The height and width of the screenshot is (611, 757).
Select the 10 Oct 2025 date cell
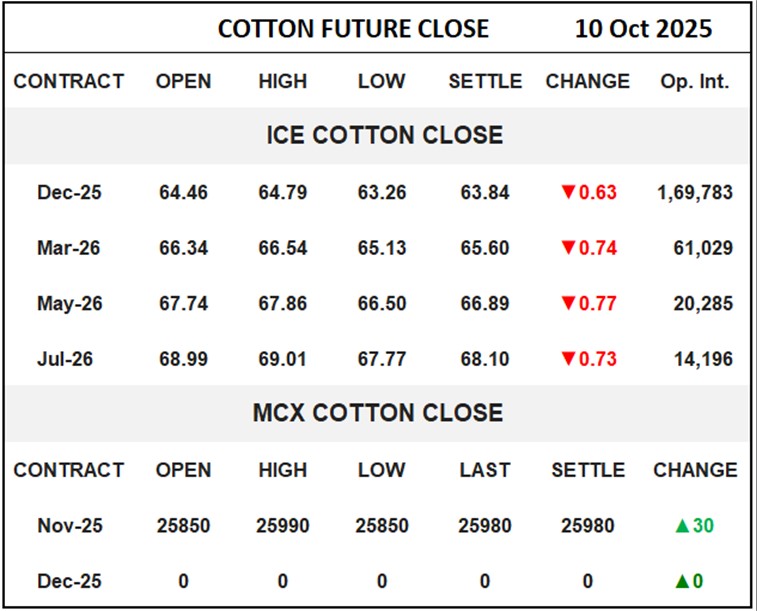click(x=643, y=29)
